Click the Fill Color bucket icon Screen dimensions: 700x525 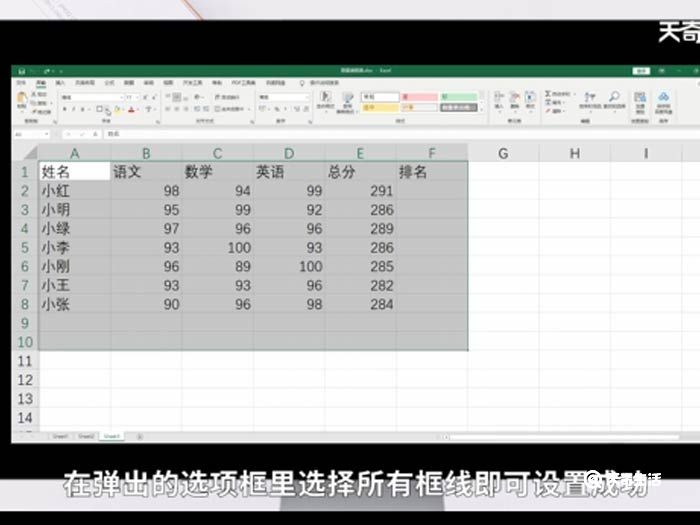(117, 109)
